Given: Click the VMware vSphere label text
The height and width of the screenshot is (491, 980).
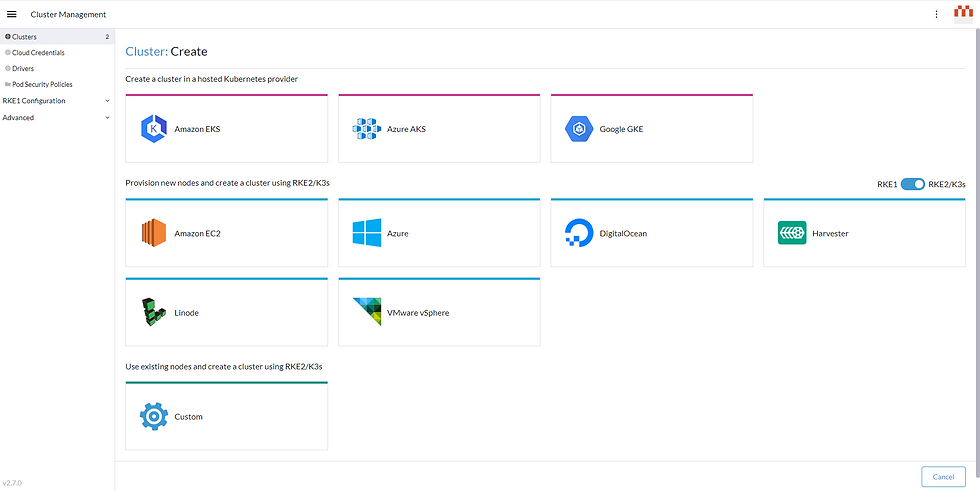Looking at the screenshot, I should (418, 313).
